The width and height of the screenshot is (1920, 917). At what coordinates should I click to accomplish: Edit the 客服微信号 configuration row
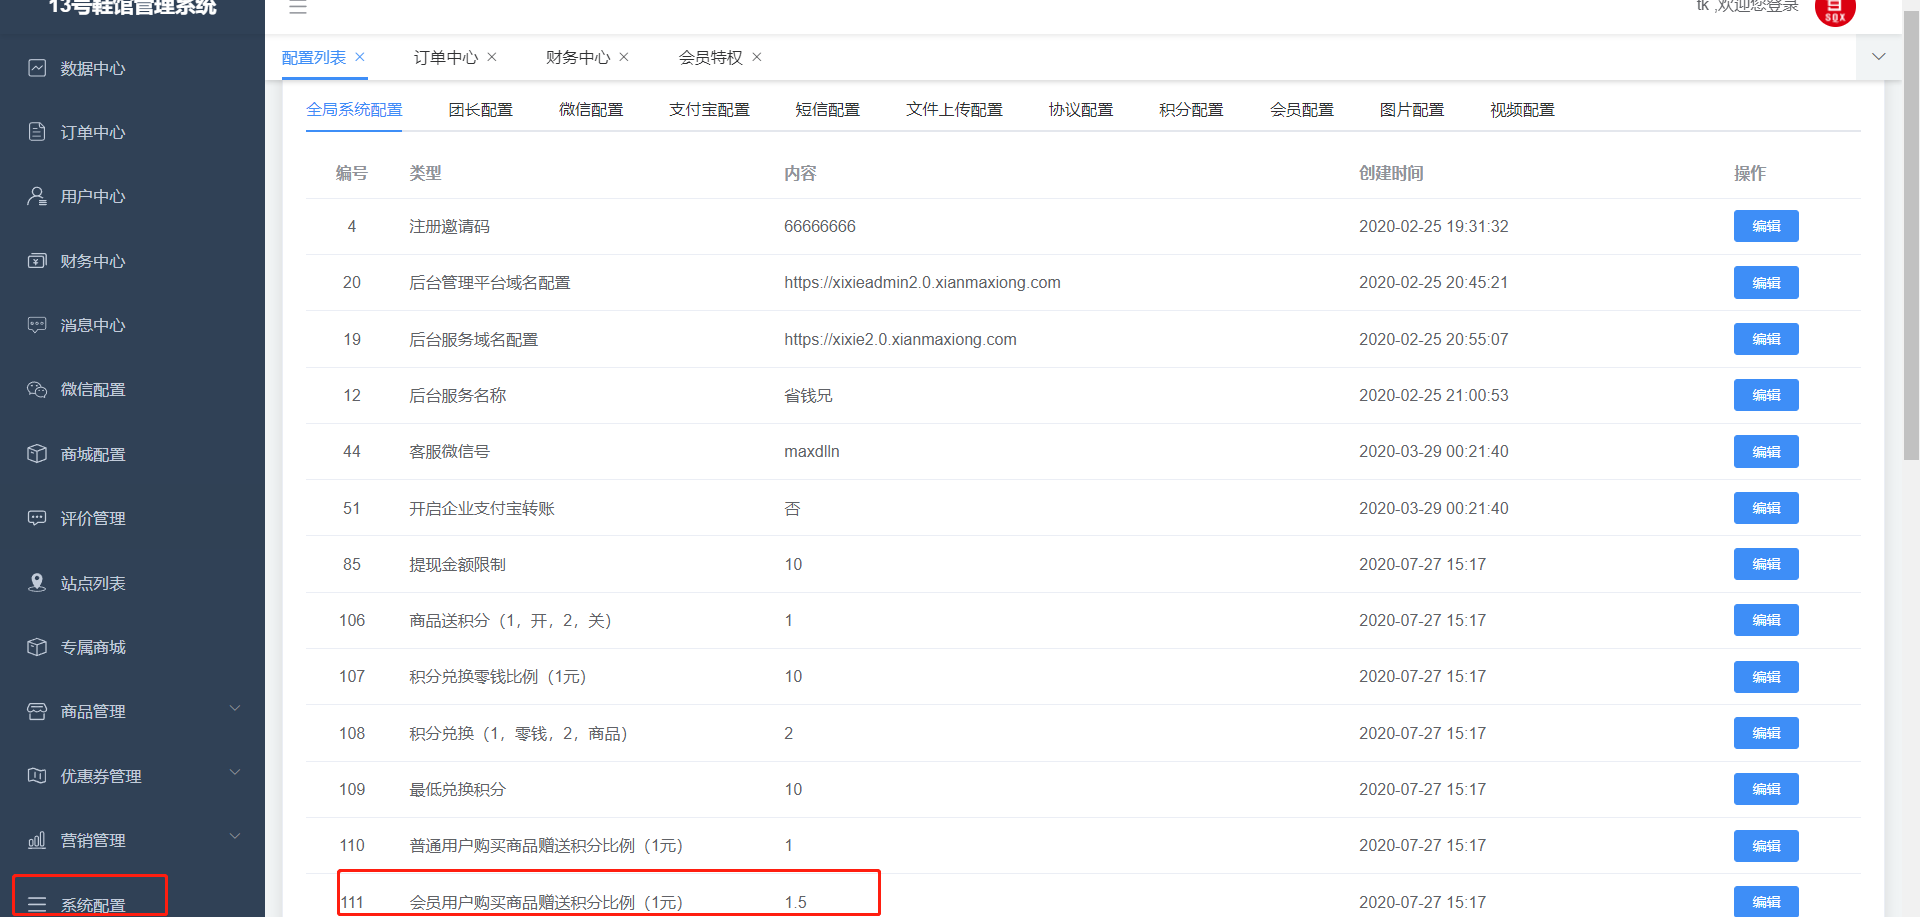tap(1765, 452)
